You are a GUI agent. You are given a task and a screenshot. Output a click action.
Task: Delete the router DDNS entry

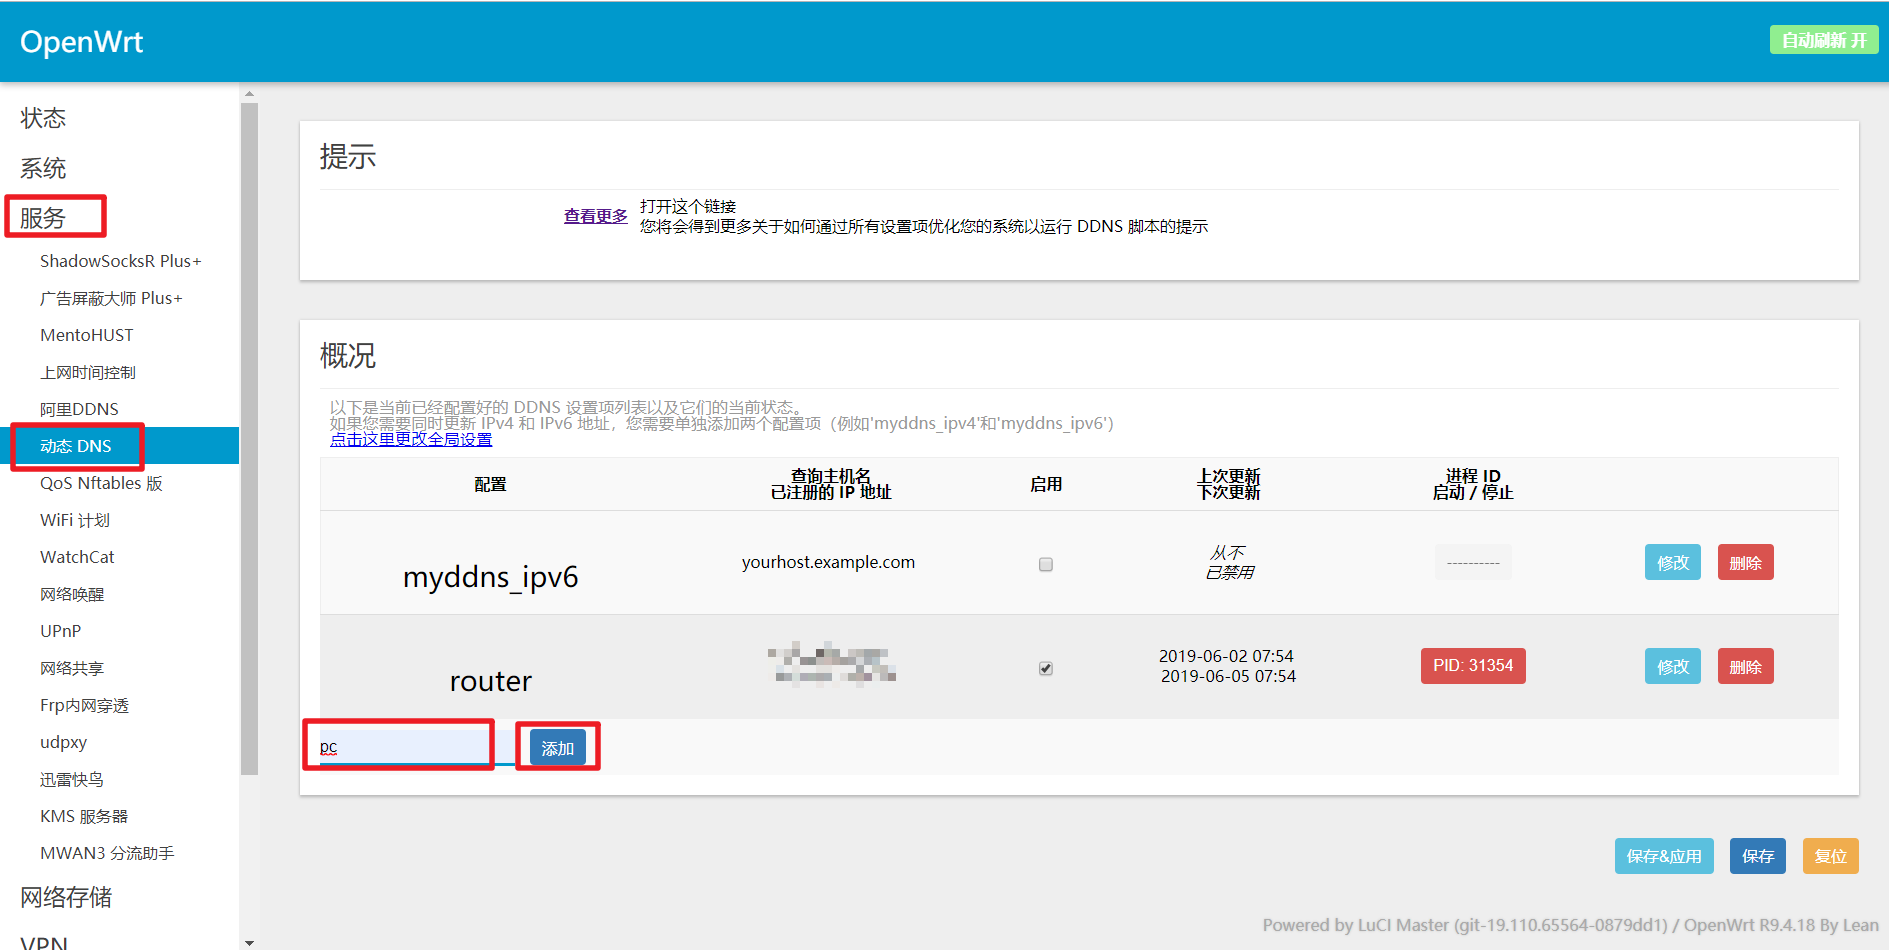pos(1745,667)
